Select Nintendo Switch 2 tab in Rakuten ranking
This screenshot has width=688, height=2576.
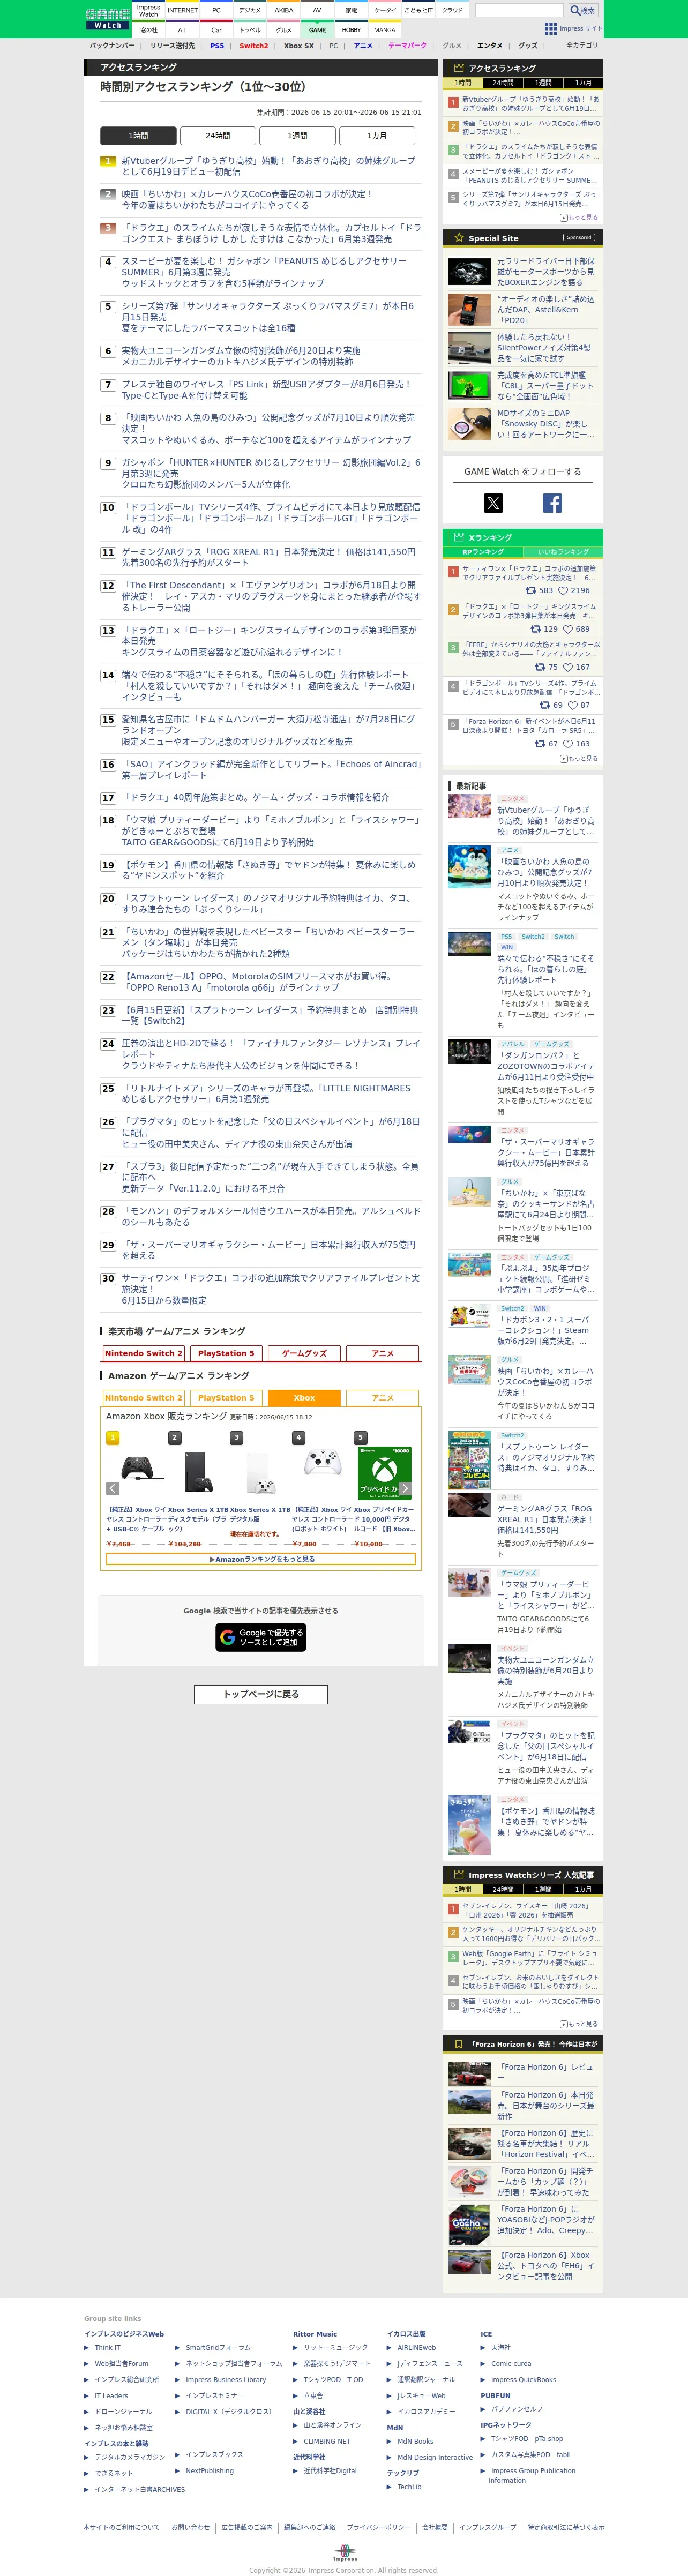coord(143,1354)
